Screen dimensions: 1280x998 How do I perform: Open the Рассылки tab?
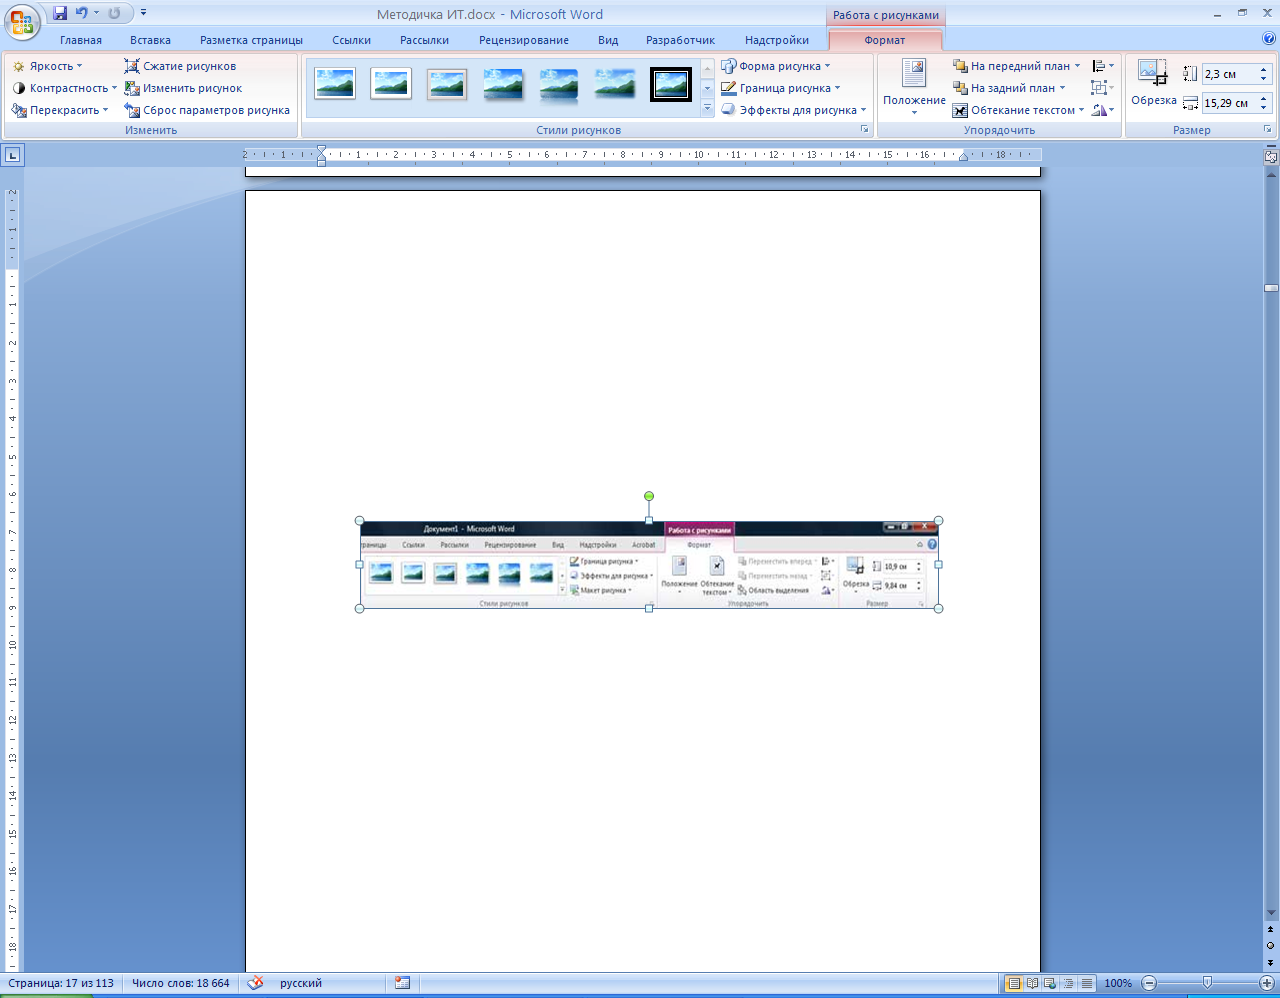pyautogui.click(x=424, y=40)
